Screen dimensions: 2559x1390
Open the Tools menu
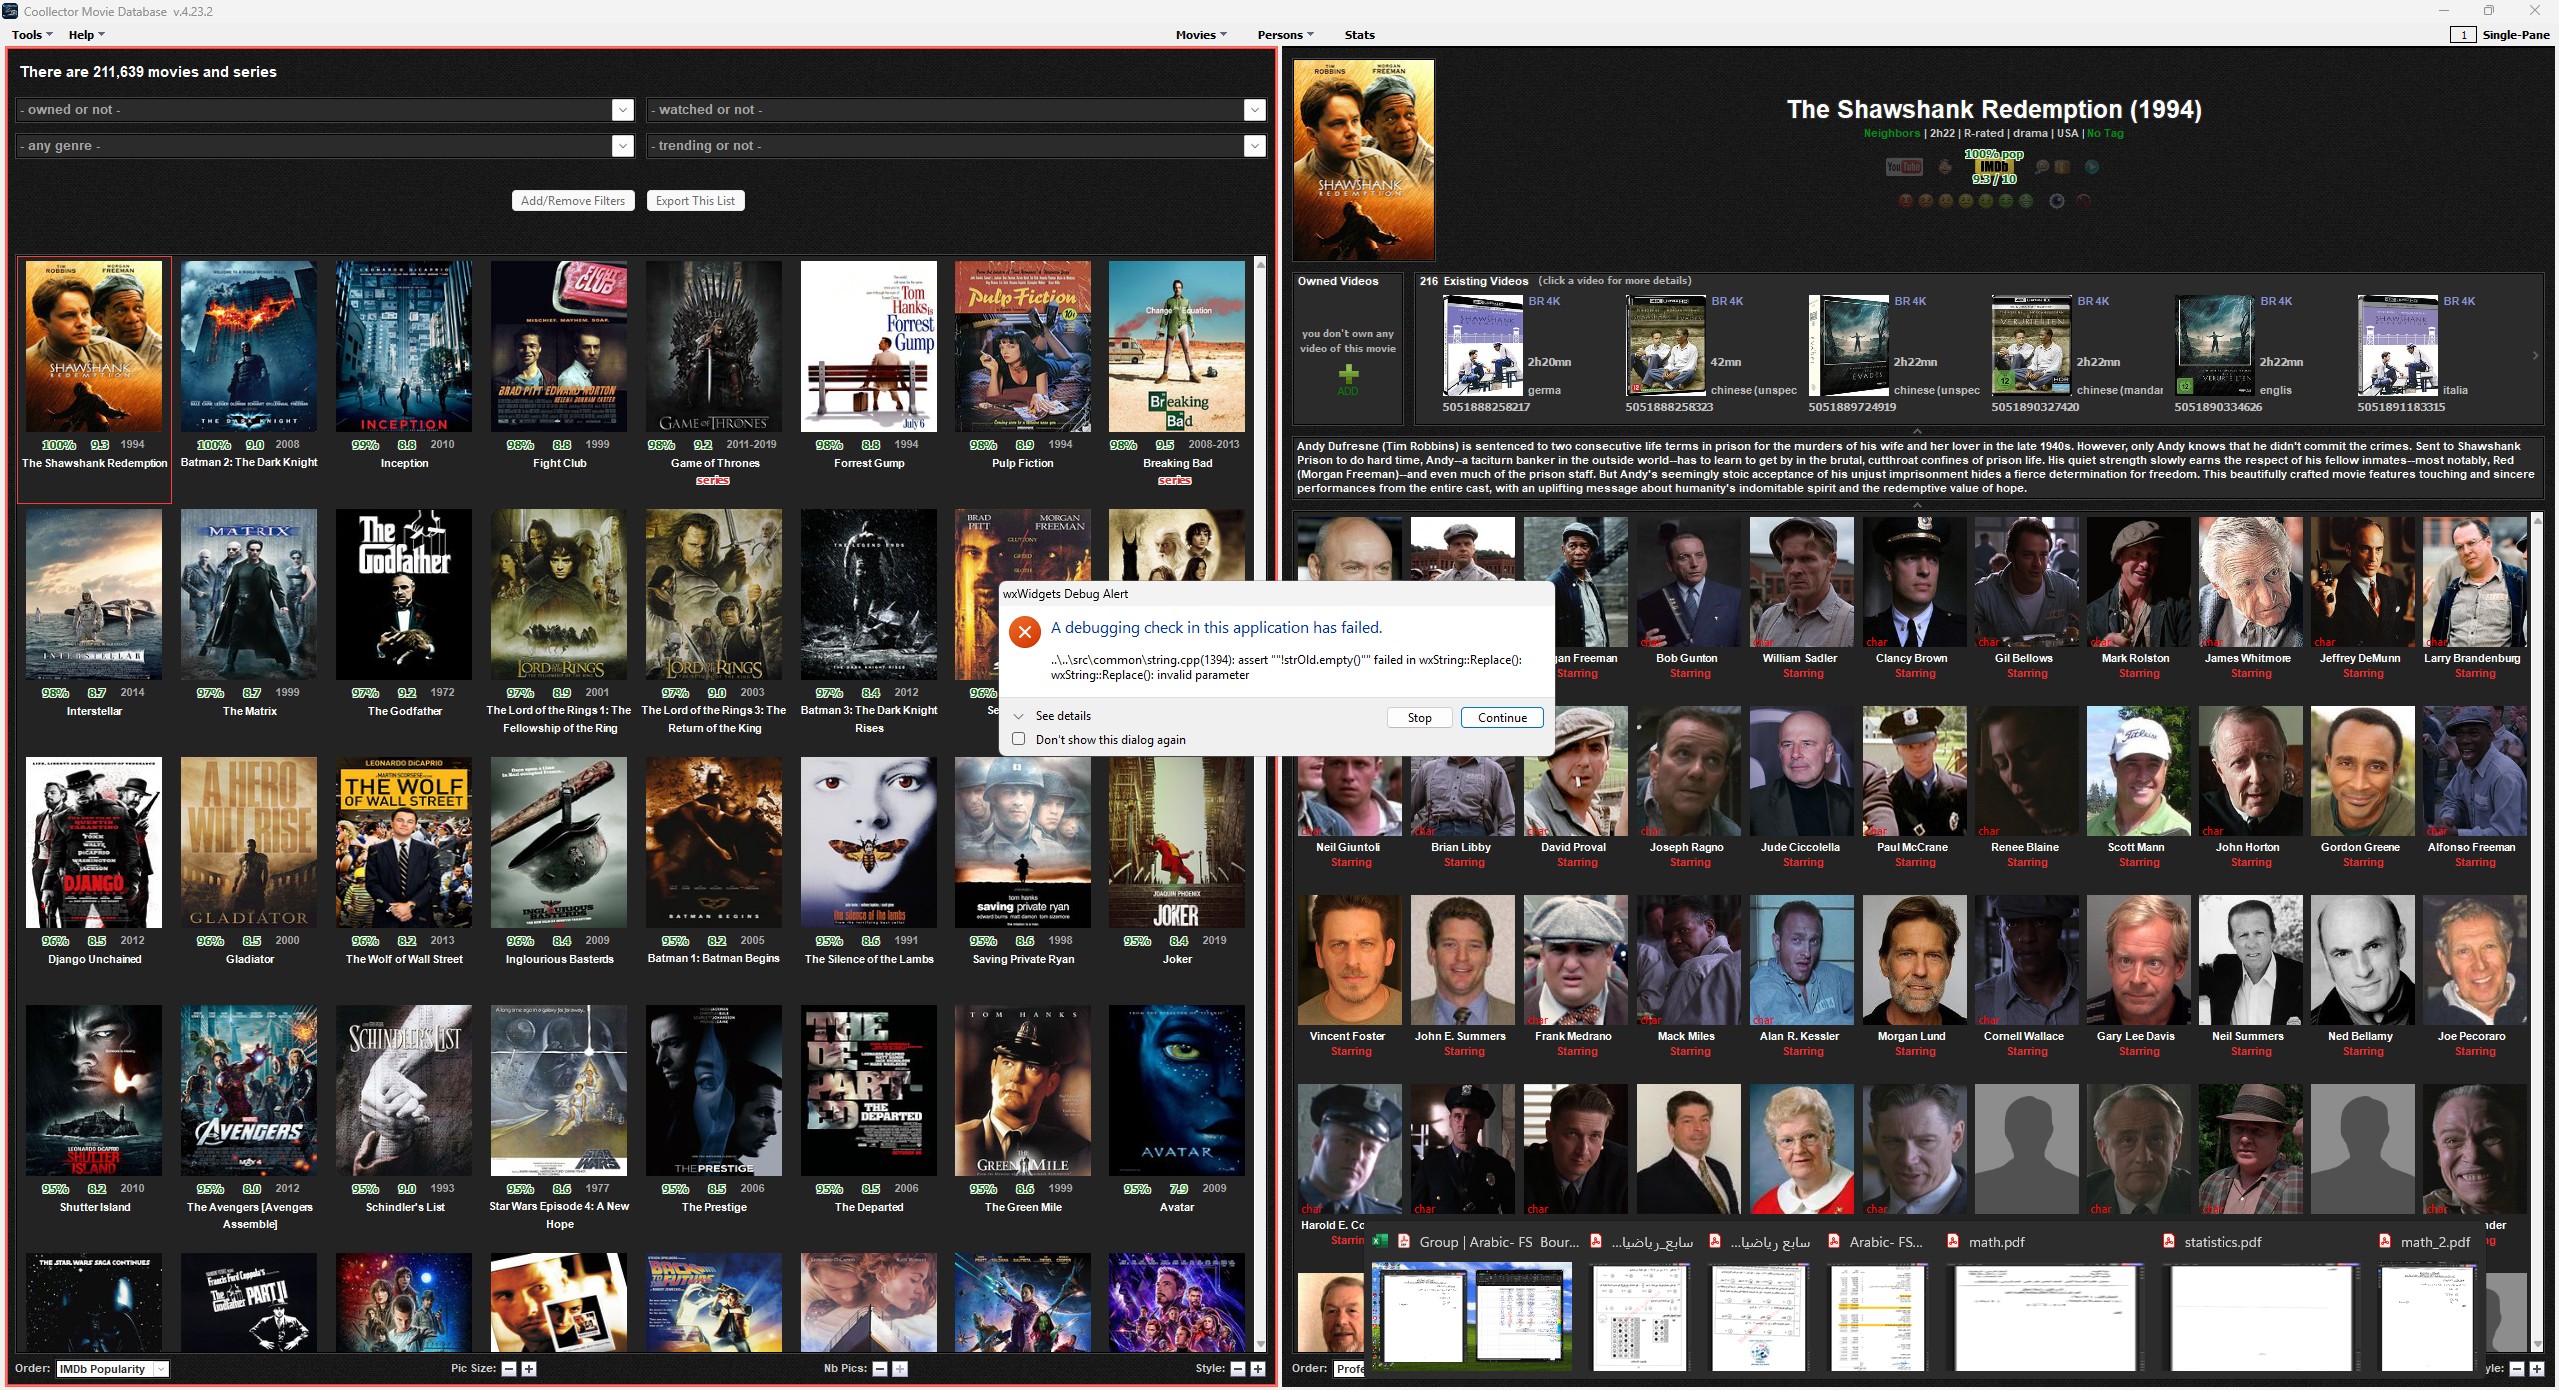point(32,35)
